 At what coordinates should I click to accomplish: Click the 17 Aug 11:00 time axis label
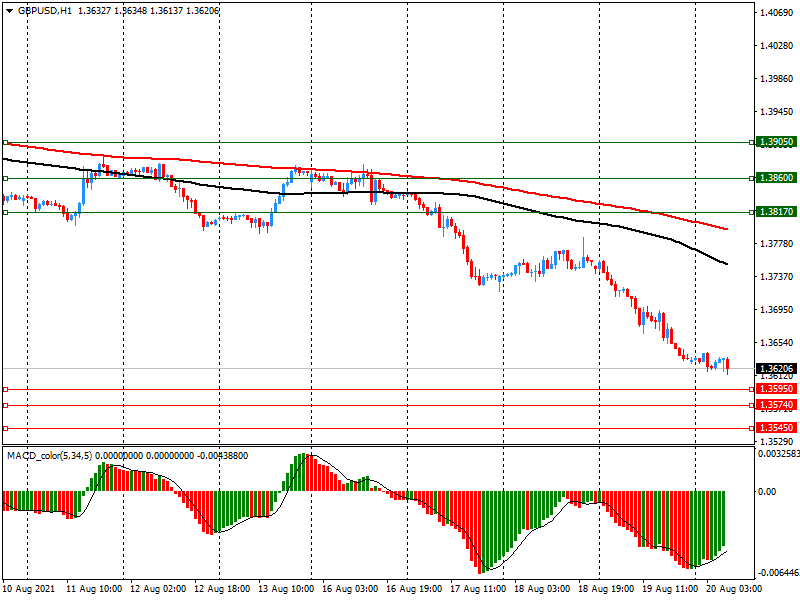478,589
